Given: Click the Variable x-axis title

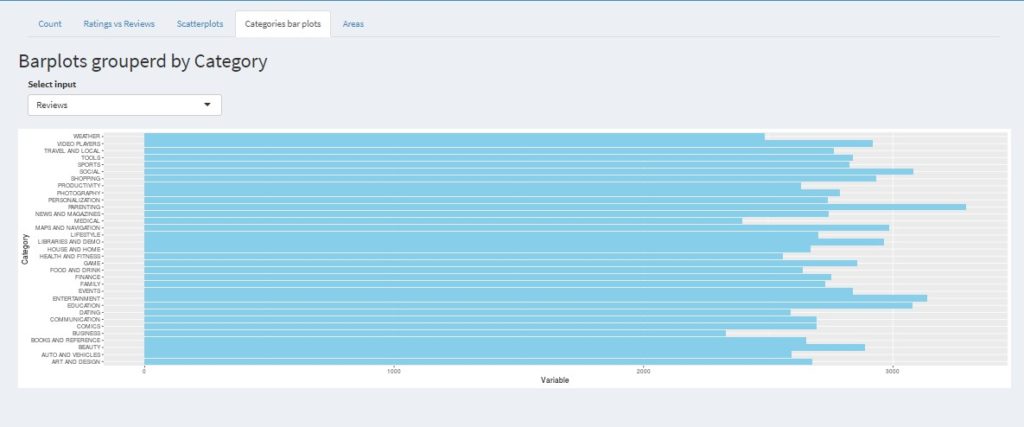Looking at the screenshot, I should tap(555, 380).
